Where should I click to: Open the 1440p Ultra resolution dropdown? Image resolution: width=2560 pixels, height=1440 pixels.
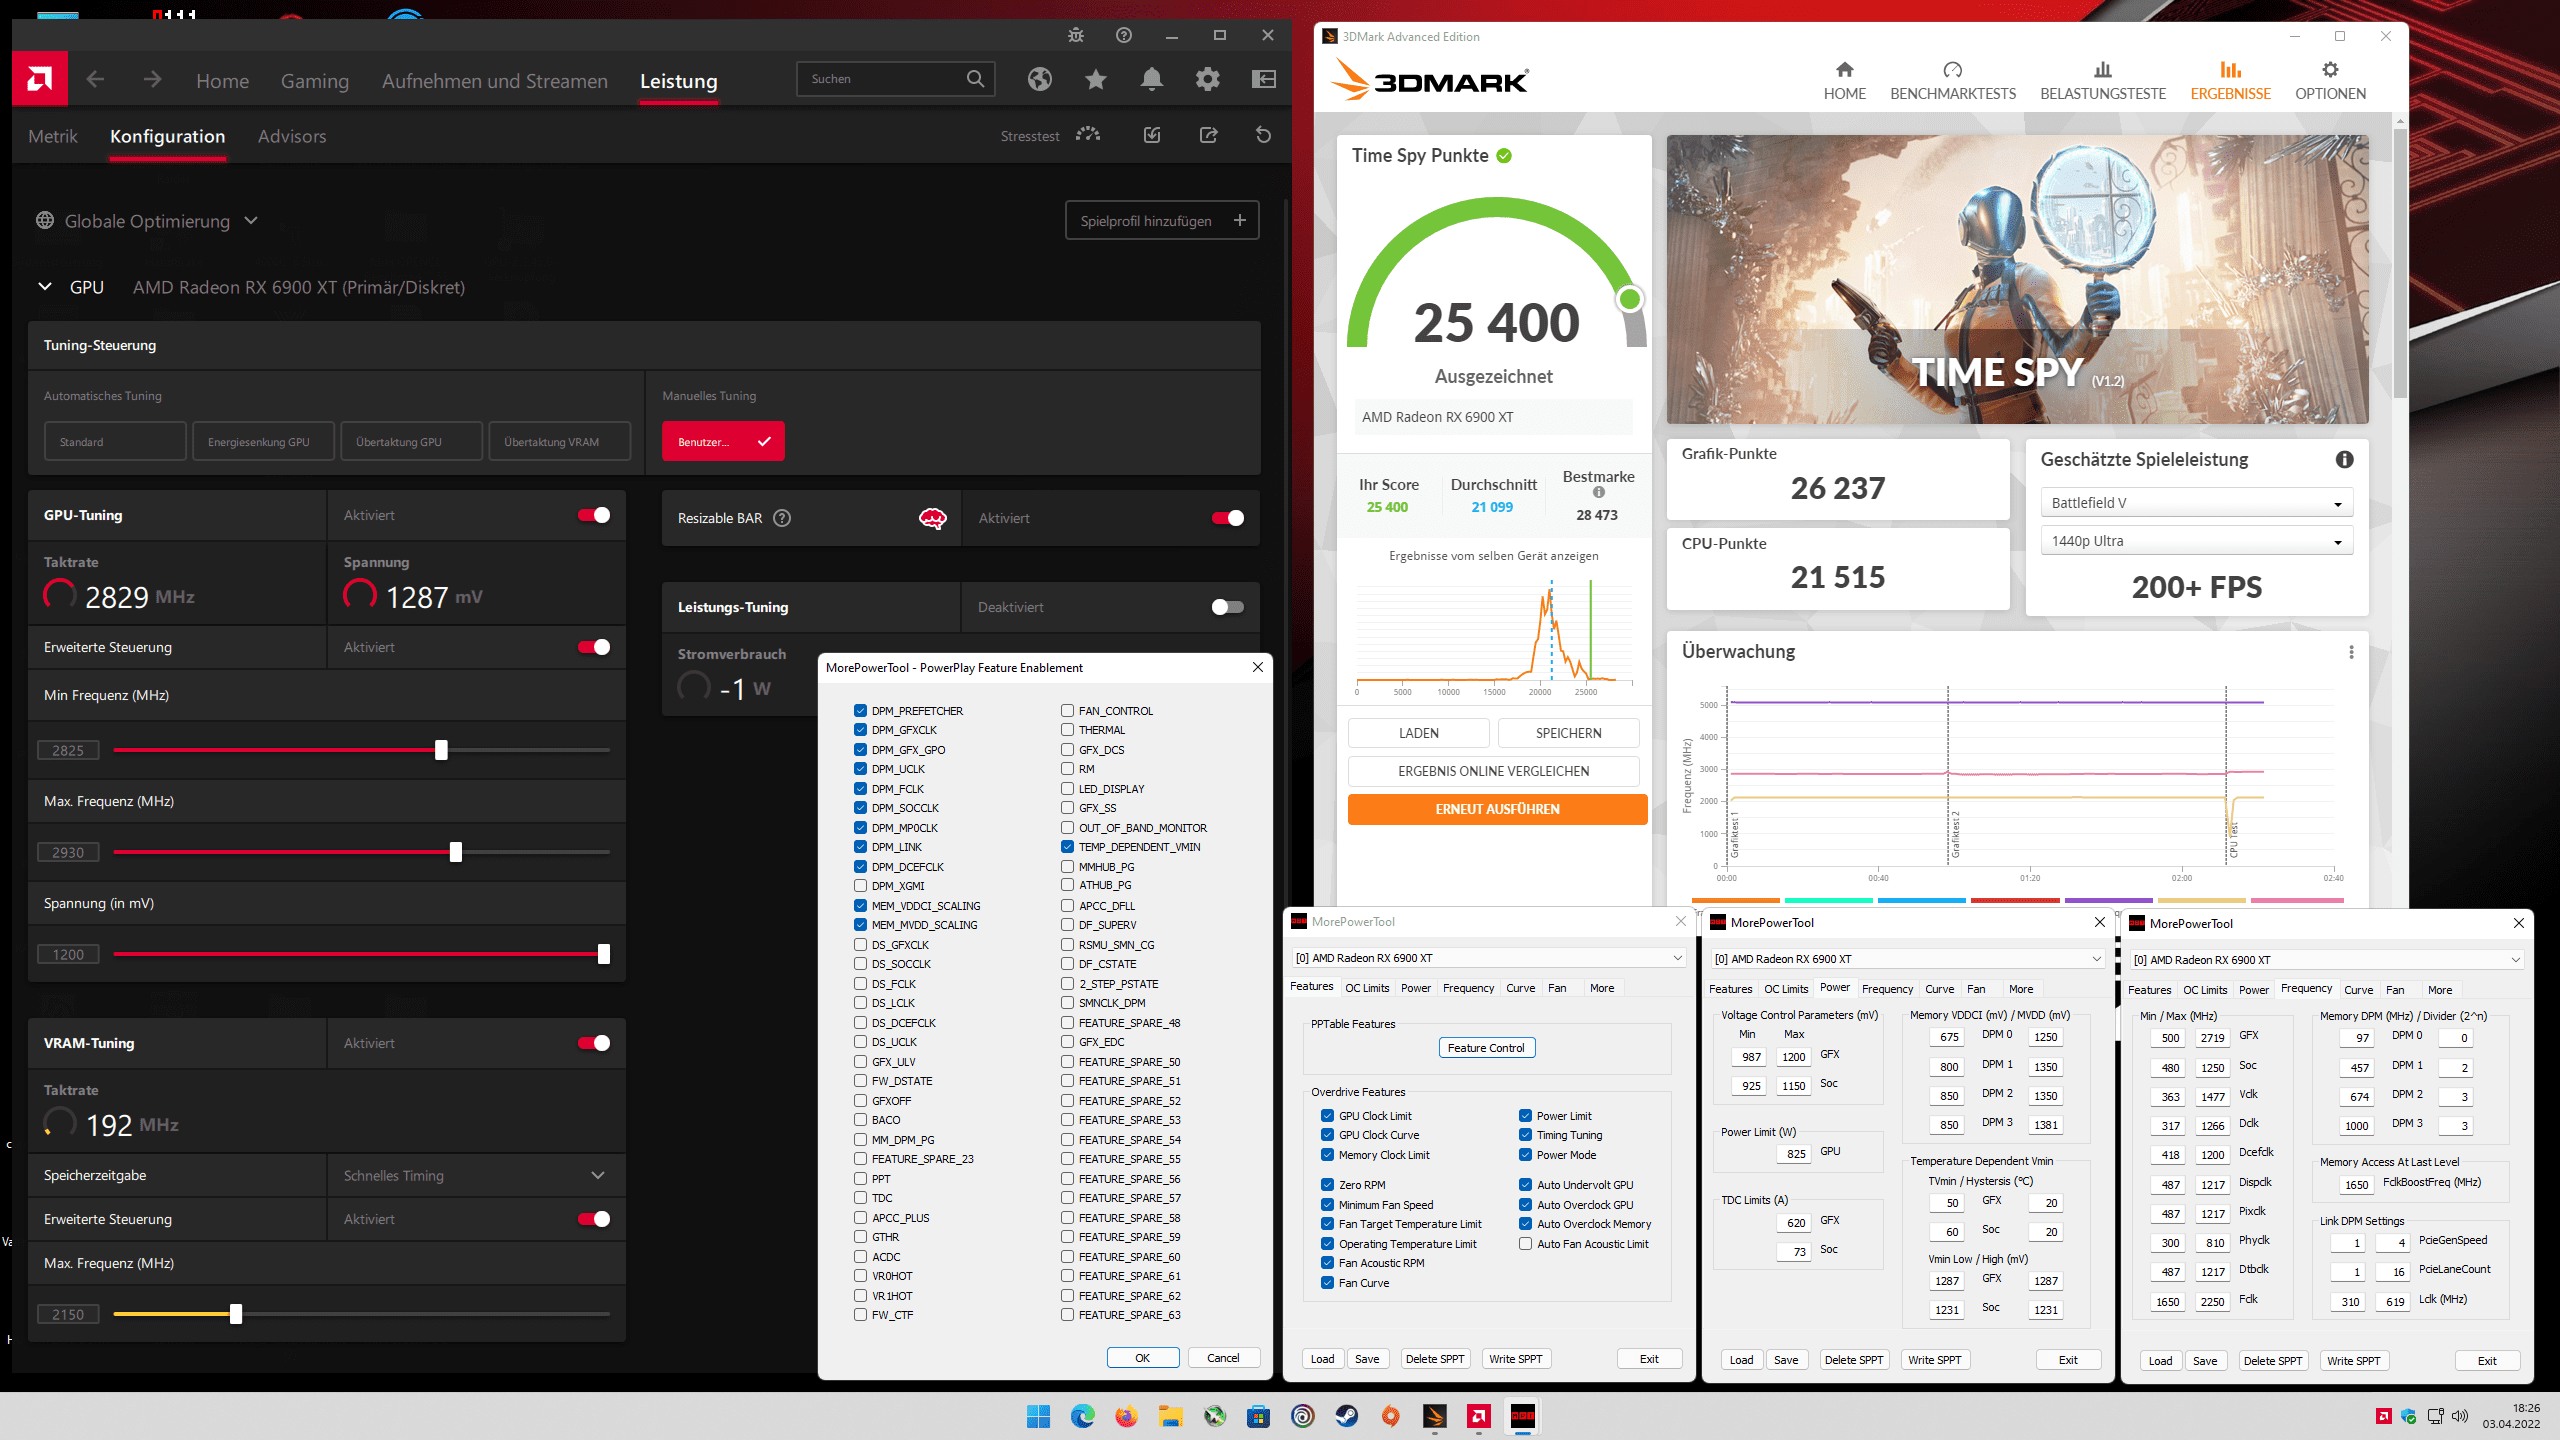2196,541
